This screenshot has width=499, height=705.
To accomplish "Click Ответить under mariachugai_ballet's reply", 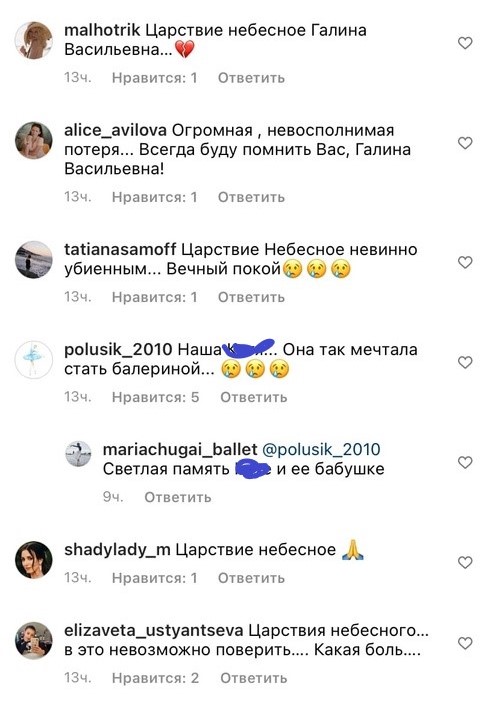I will tap(178, 497).
